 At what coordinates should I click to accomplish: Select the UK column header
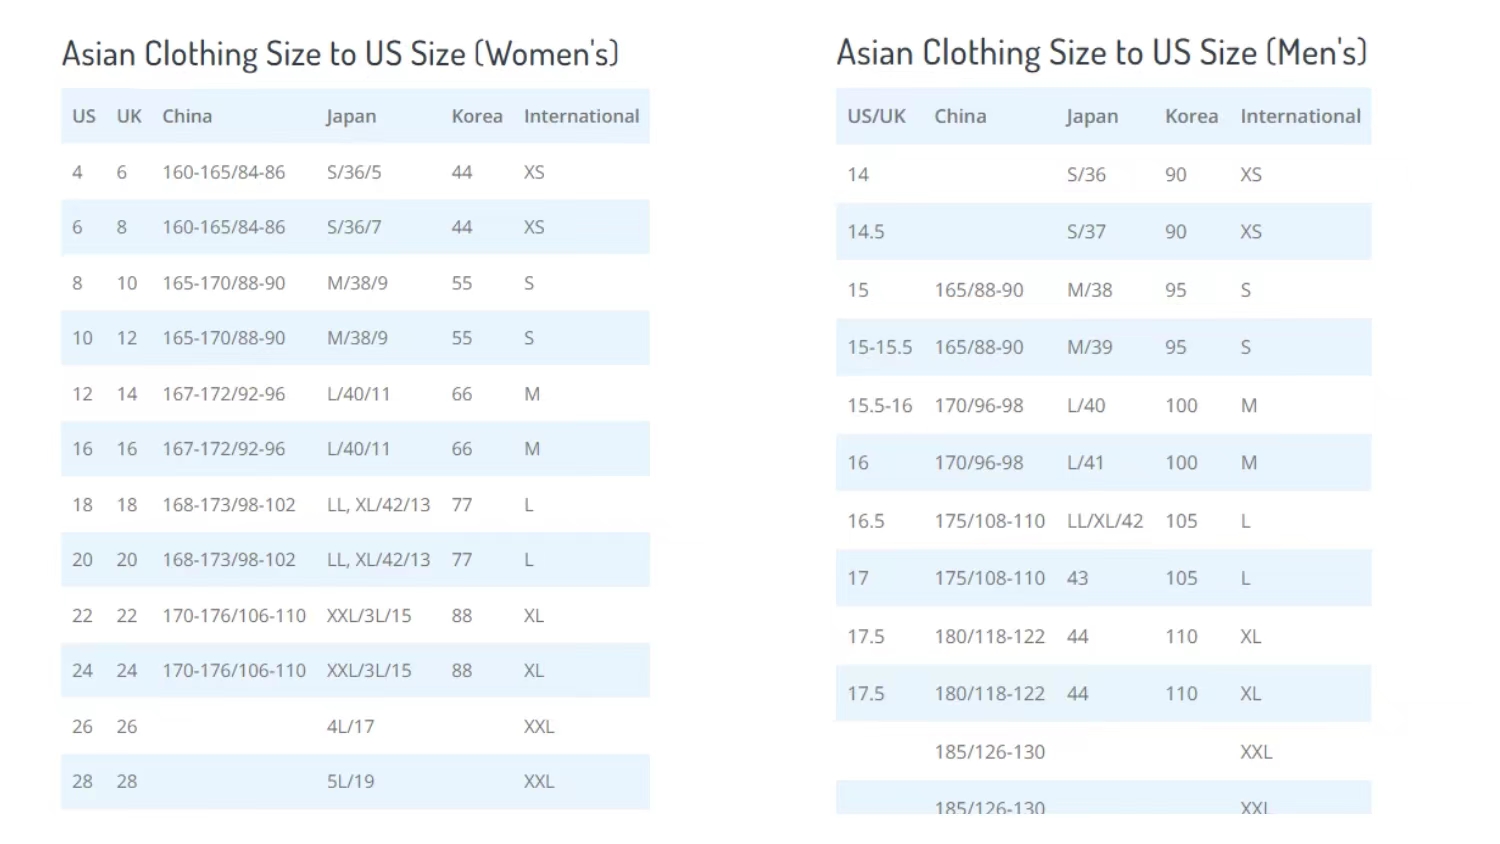[128, 116]
